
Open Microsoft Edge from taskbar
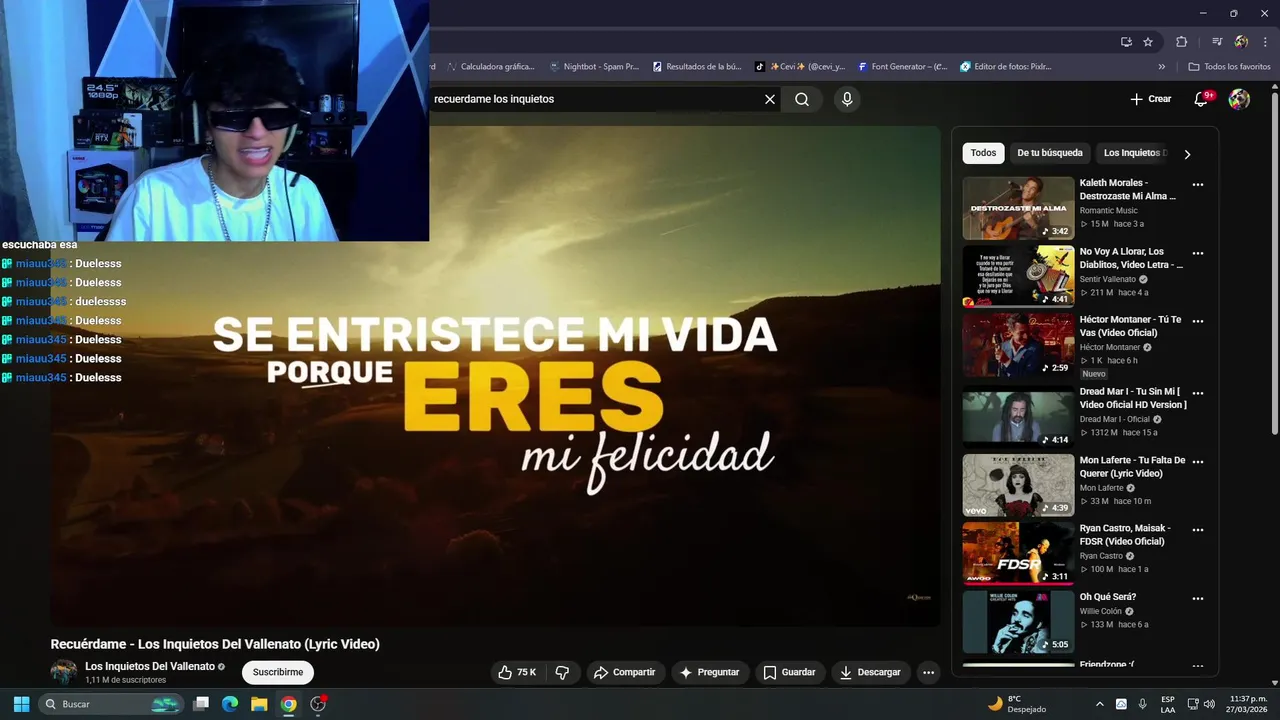[x=230, y=704]
